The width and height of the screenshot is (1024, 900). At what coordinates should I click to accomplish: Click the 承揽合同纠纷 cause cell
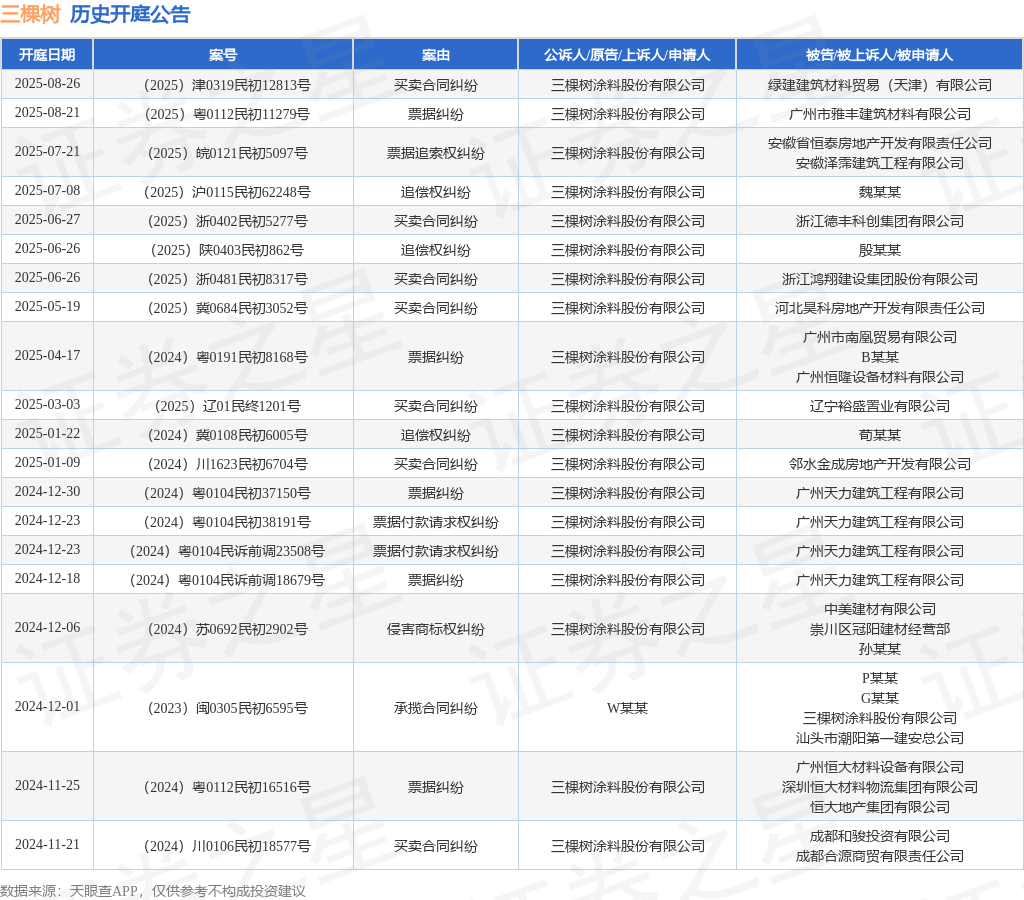pyautogui.click(x=436, y=708)
